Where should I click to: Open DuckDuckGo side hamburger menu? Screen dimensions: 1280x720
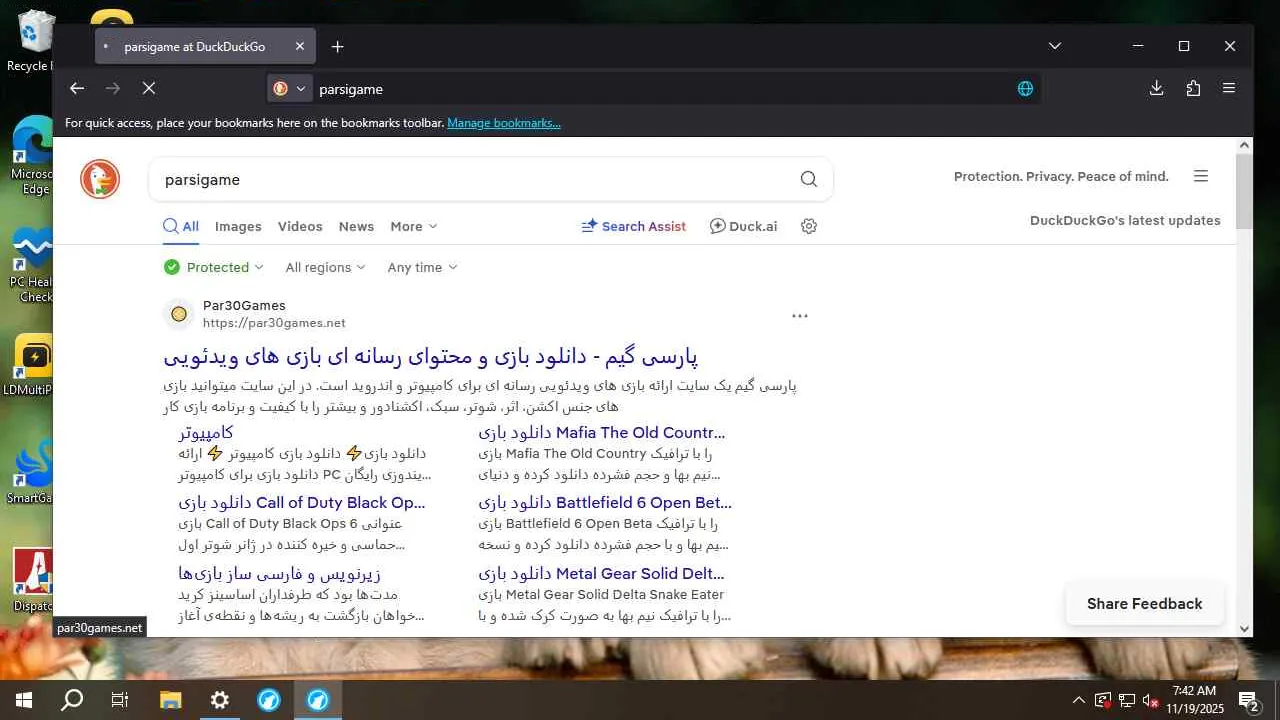pyautogui.click(x=1201, y=176)
